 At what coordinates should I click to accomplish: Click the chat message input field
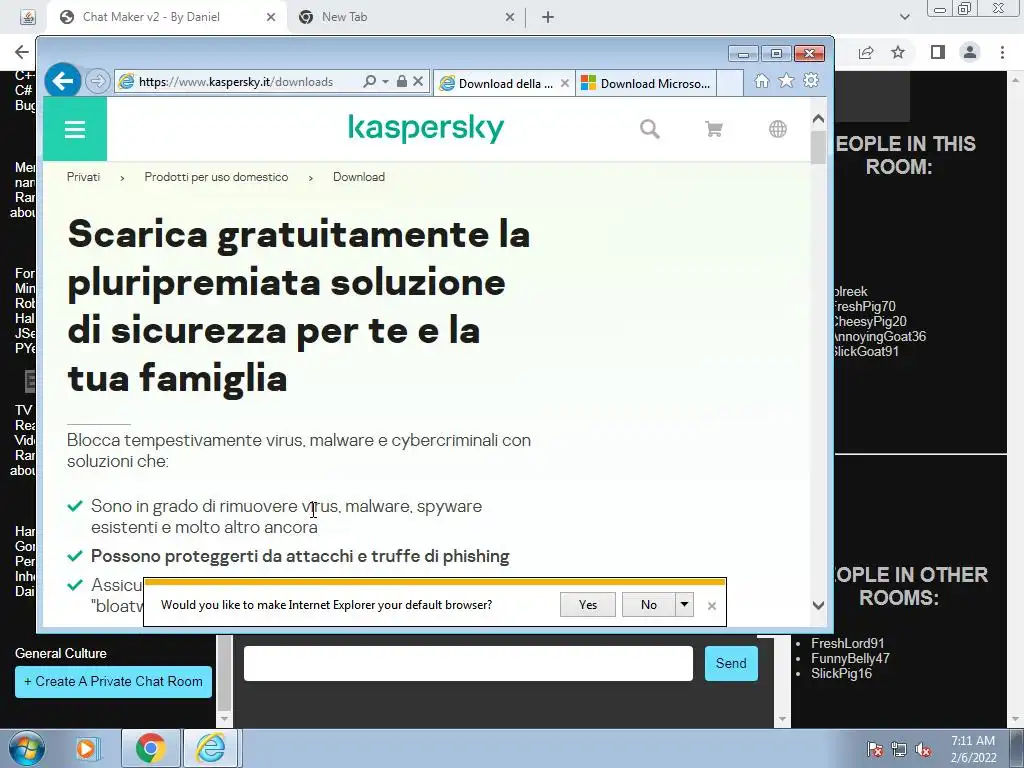[468, 664]
